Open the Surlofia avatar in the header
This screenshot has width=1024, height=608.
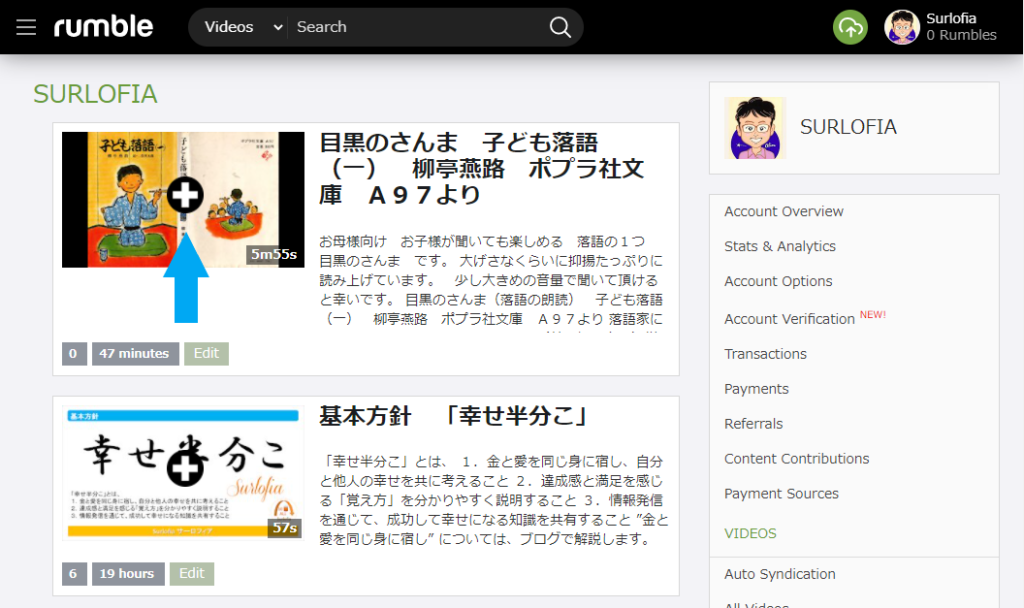(x=901, y=27)
